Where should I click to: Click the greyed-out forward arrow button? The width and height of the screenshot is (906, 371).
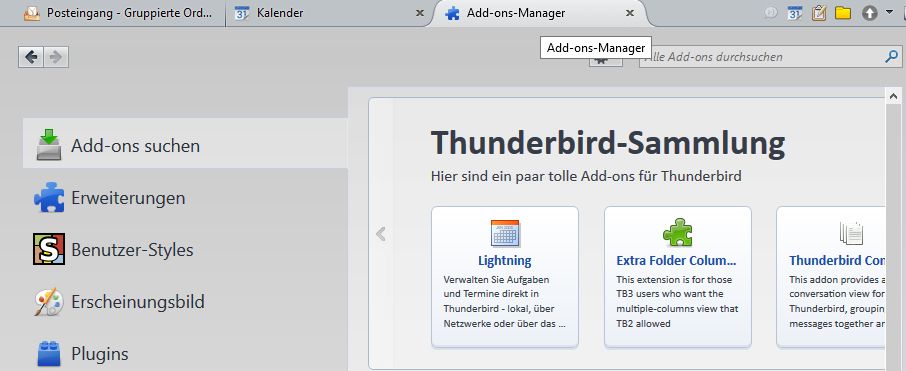pos(56,57)
